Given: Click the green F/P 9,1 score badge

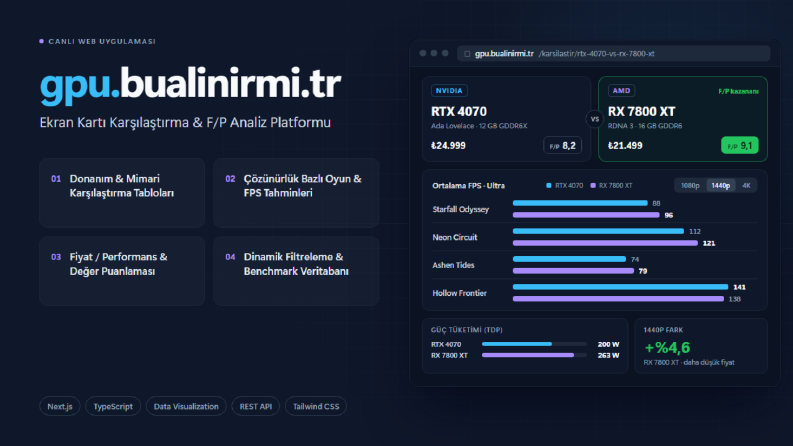Looking at the screenshot, I should [x=739, y=146].
